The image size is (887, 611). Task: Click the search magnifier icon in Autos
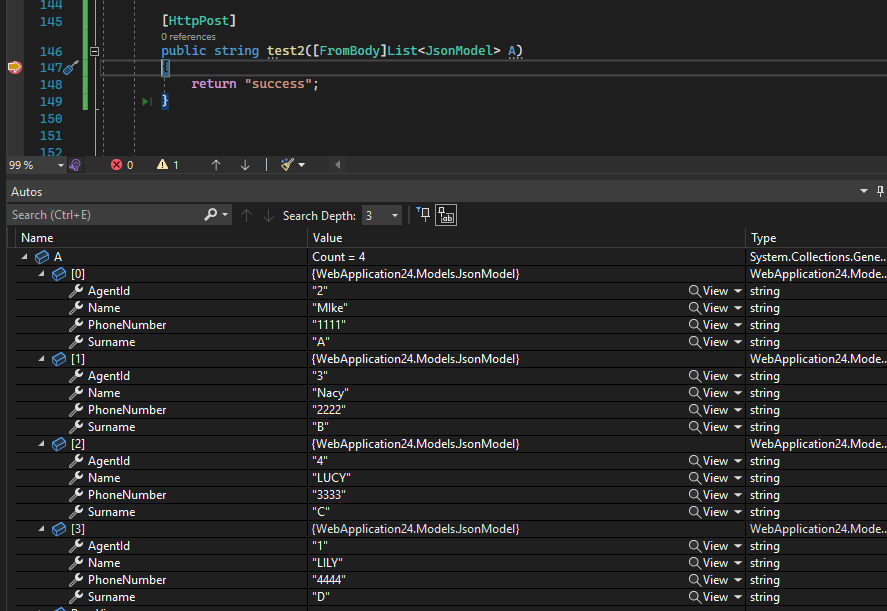pos(210,214)
